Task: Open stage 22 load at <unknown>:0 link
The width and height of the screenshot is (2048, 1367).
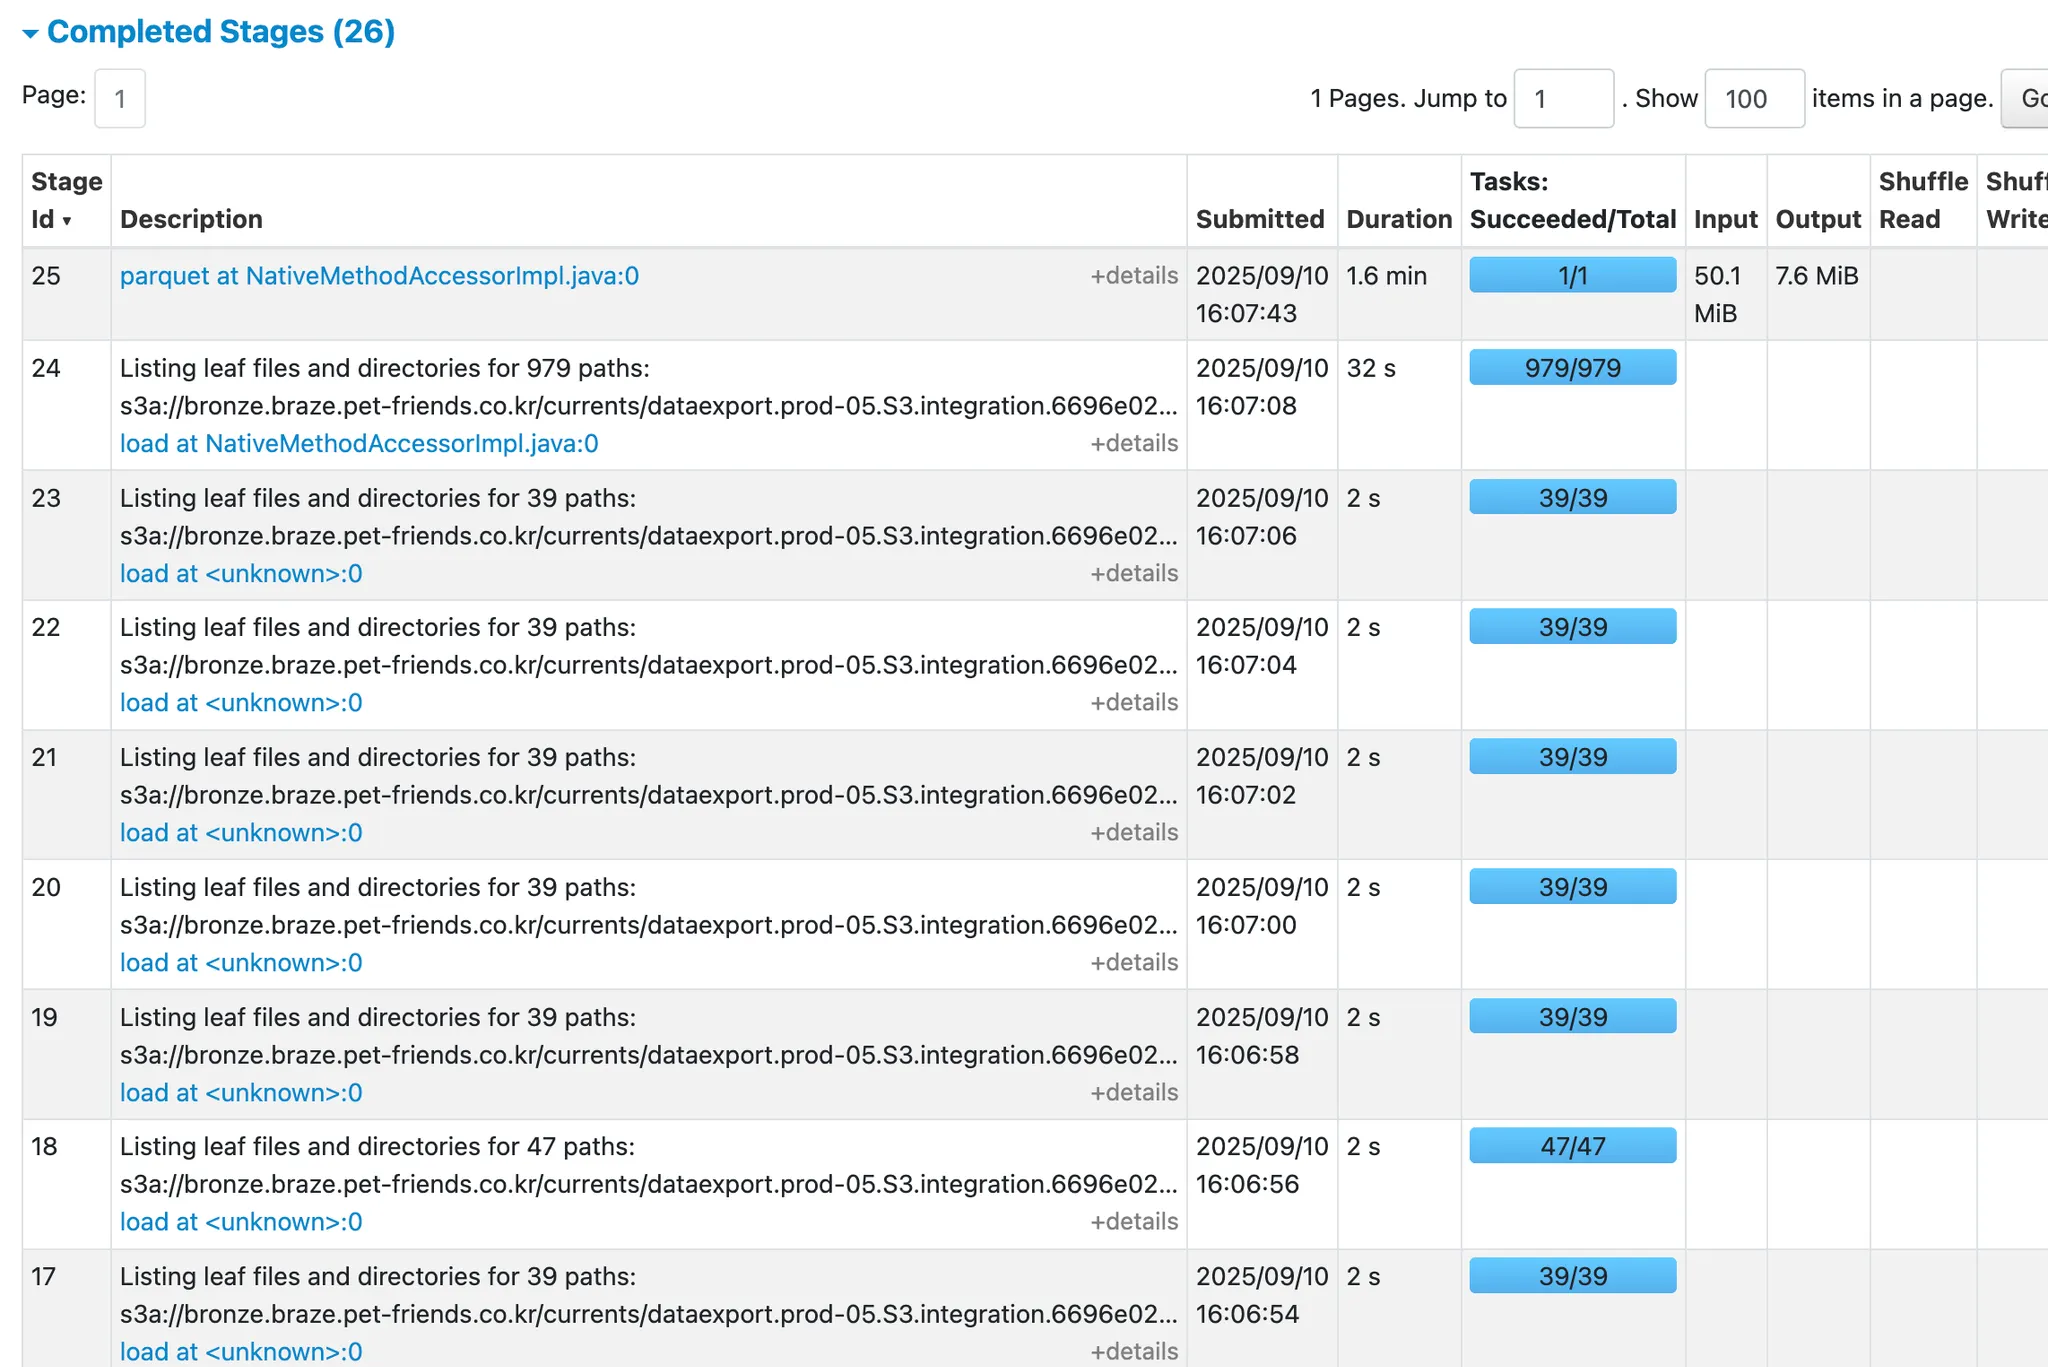Action: (x=241, y=703)
